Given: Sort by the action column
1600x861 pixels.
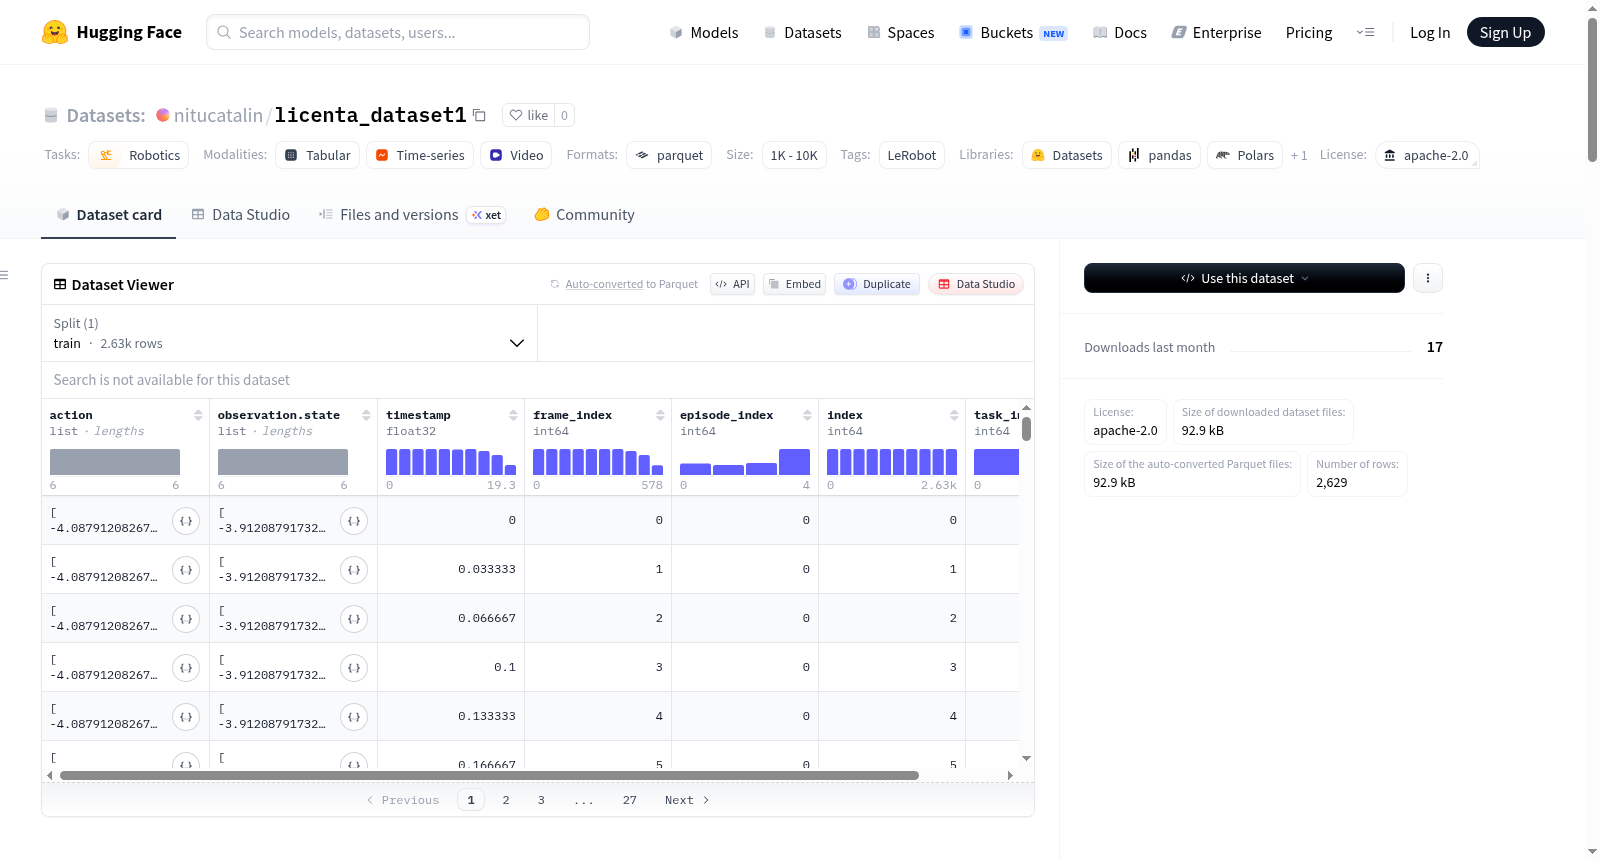Looking at the screenshot, I should point(198,415).
